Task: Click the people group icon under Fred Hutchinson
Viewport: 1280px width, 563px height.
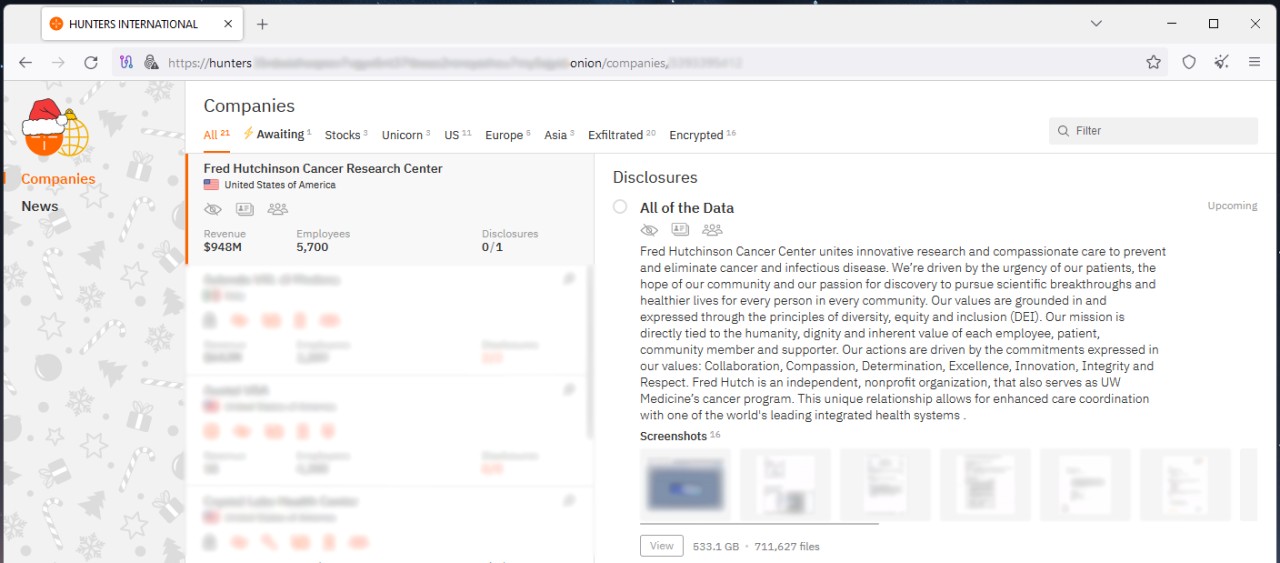Action: (277, 209)
